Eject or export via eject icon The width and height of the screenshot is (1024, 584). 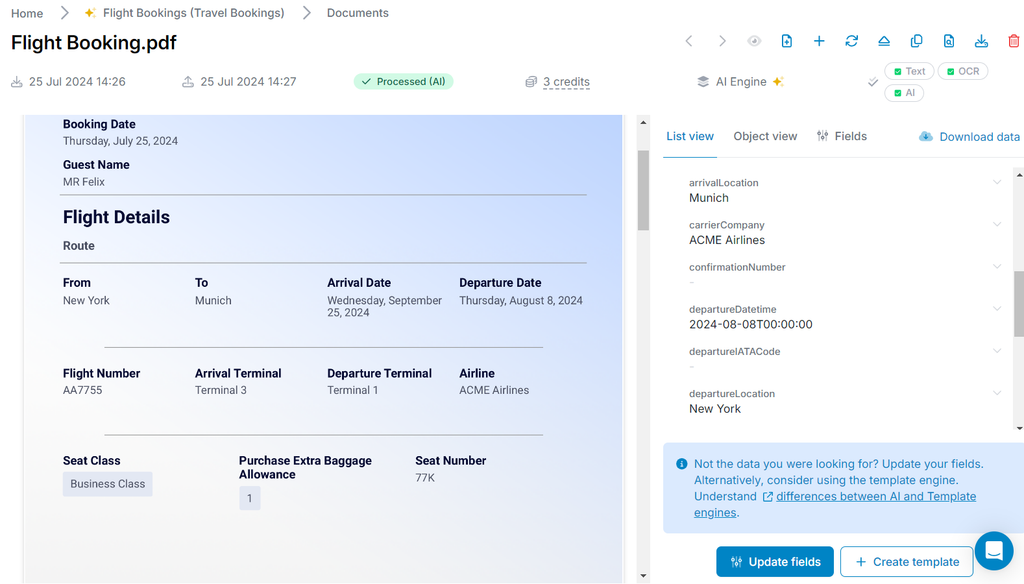884,41
